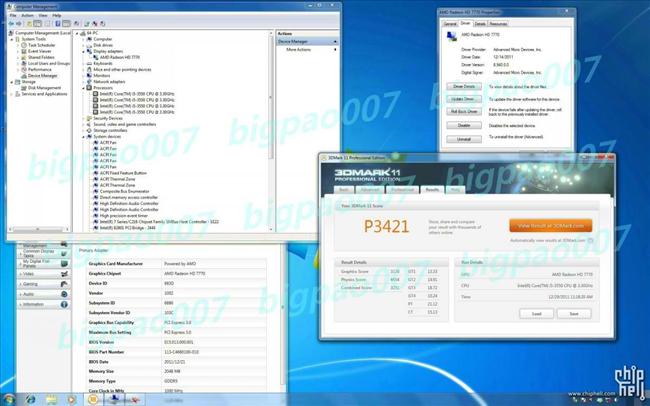Select the Performance icon in console tree
650x406 pixels.
pos(24,69)
